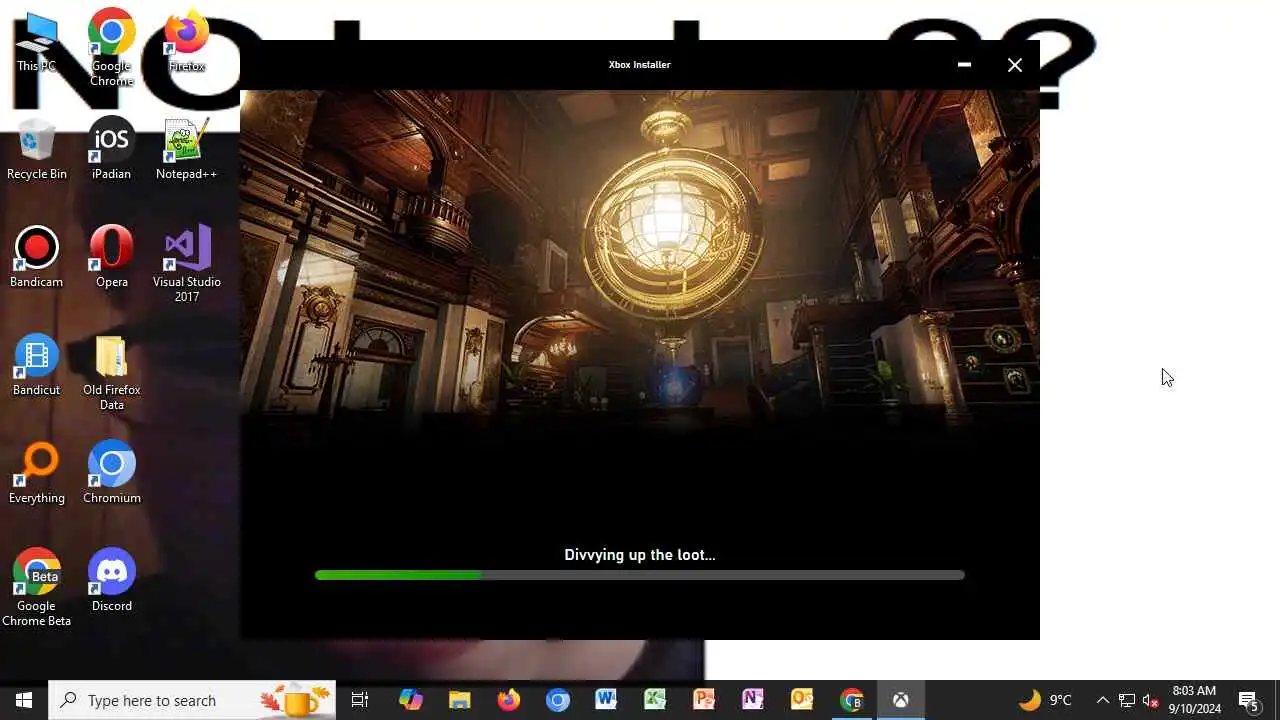Open Outlook from the taskbar
Viewport: 1280px width, 720px height.
[x=802, y=700]
